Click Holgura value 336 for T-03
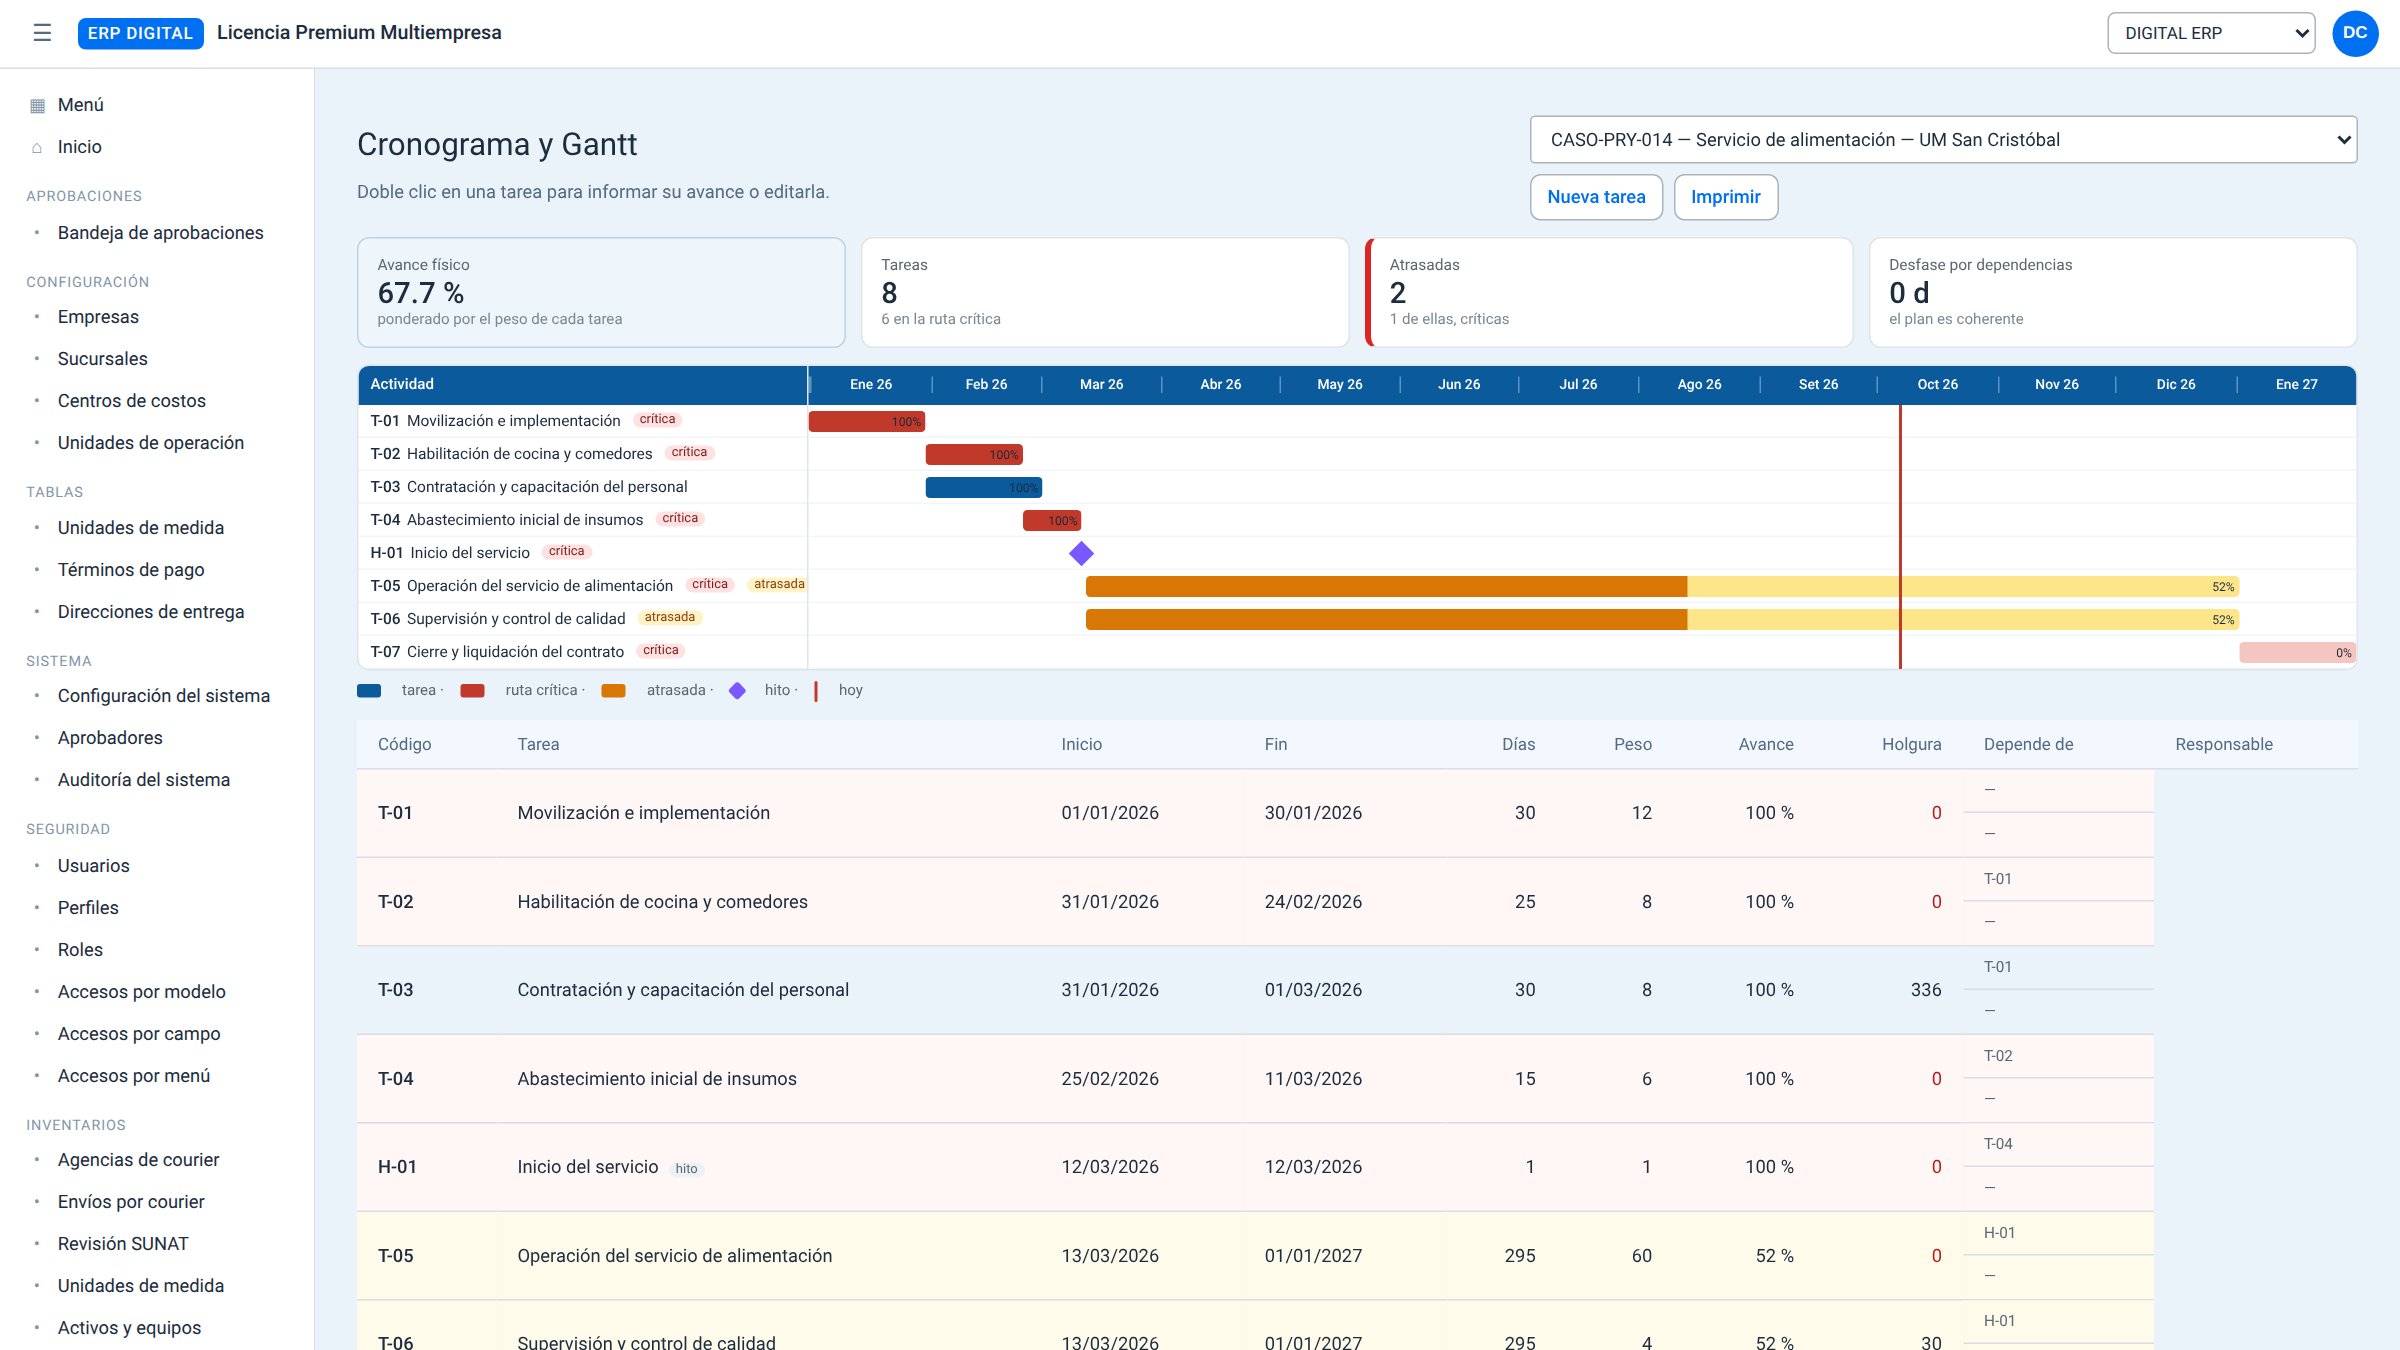2400x1350 pixels. pyautogui.click(x=1925, y=990)
